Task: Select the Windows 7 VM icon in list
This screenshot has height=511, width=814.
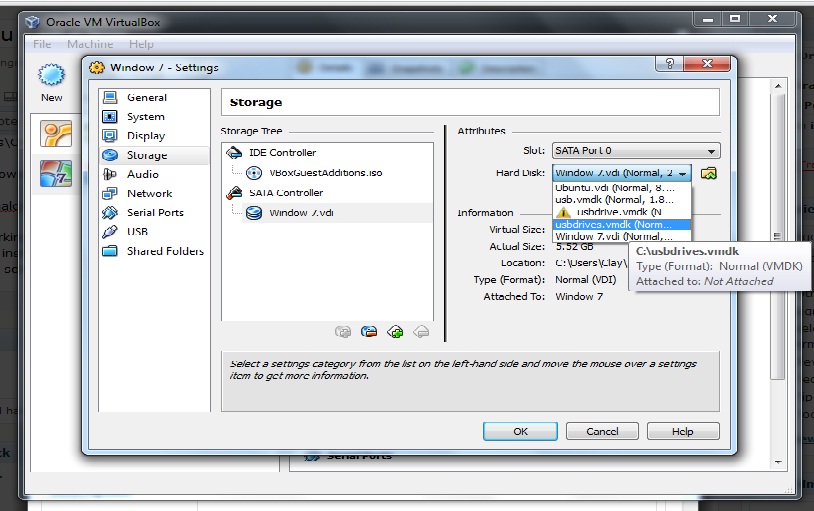Action: [x=55, y=173]
